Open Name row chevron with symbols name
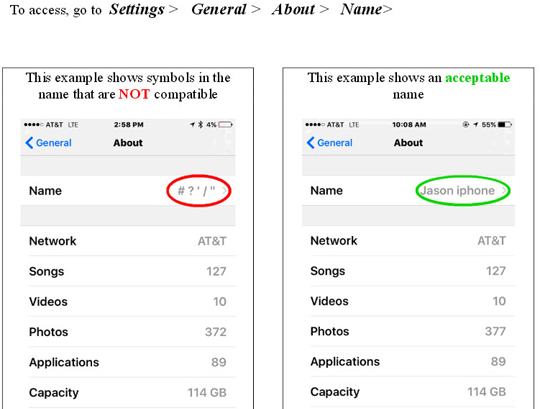This screenshot has height=409, width=540. tap(224, 191)
